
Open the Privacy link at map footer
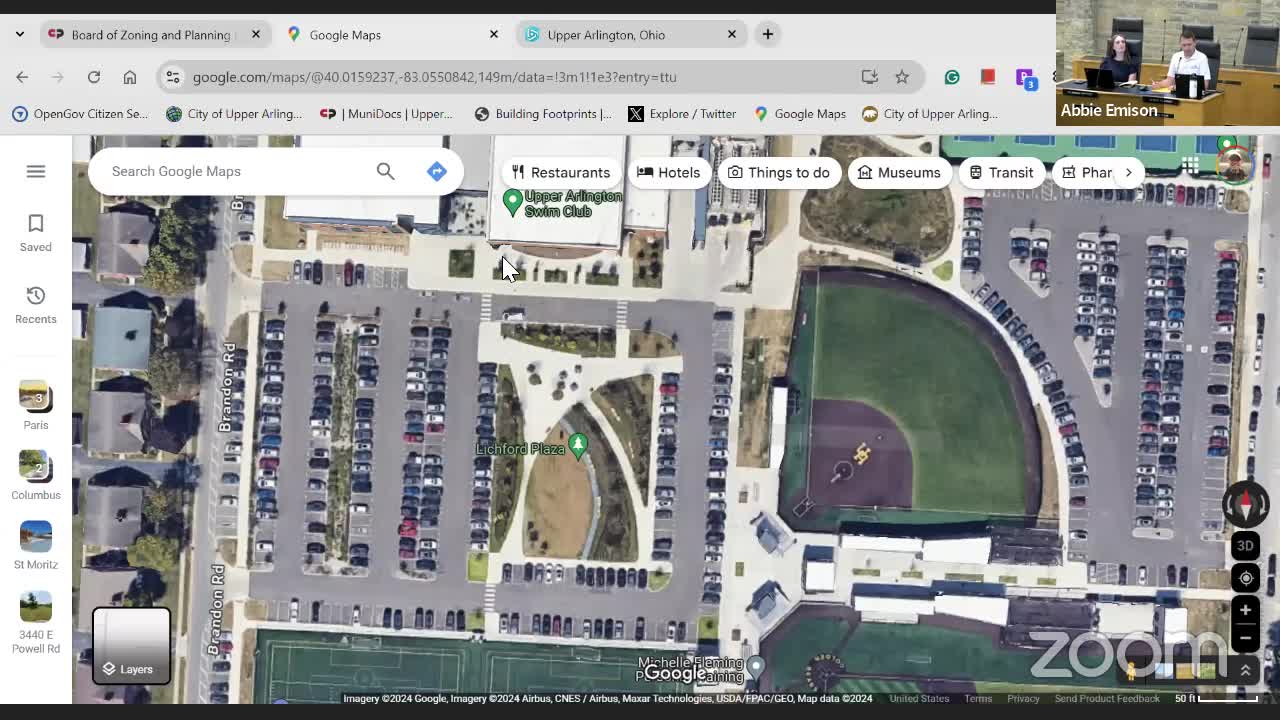[1023, 699]
